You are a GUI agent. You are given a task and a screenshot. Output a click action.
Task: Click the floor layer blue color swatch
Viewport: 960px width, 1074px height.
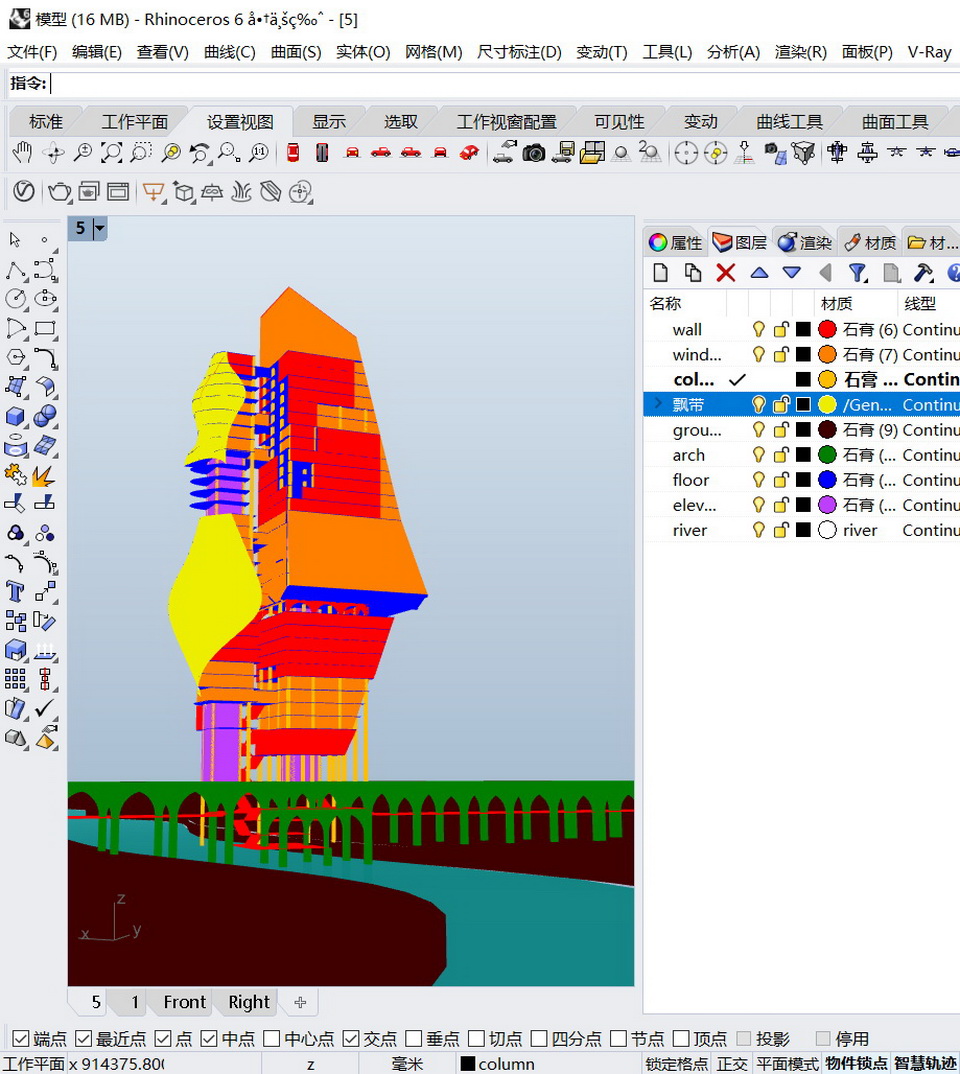coord(827,480)
